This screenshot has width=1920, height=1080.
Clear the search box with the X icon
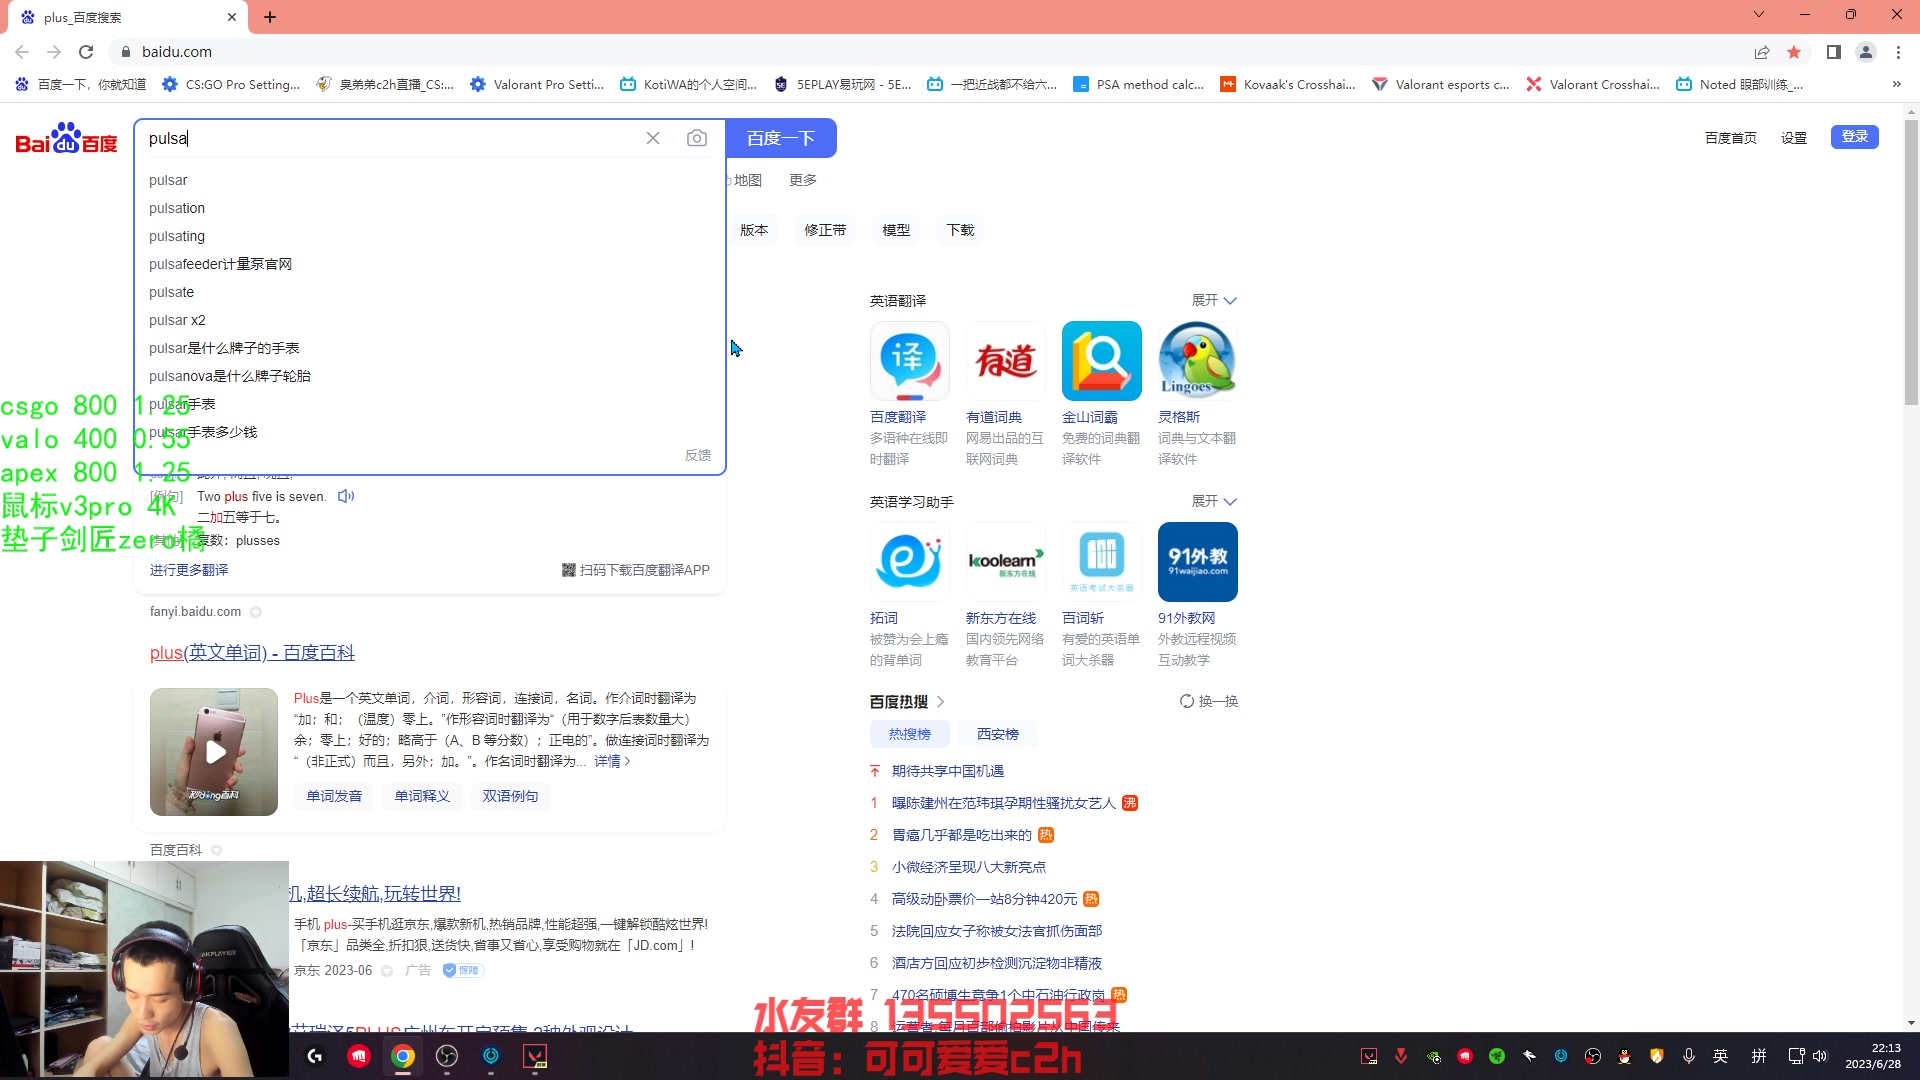point(654,138)
